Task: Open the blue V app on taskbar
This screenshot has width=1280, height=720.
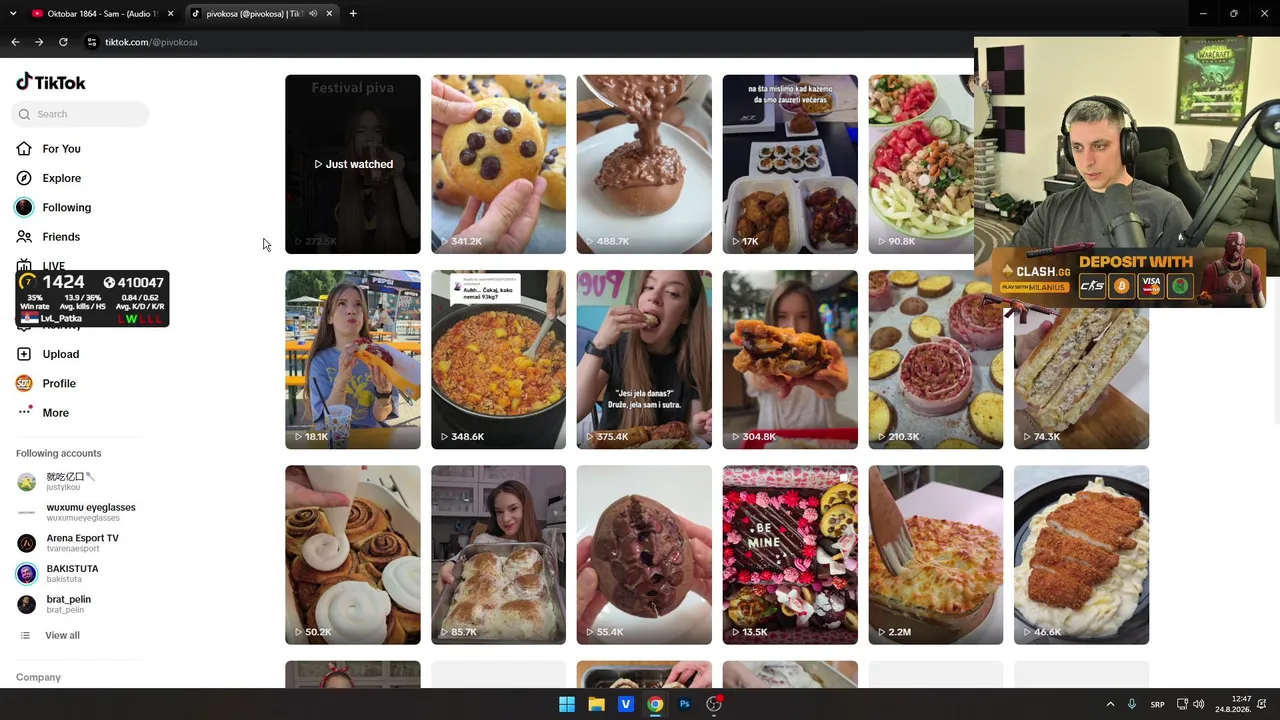Action: tap(626, 704)
